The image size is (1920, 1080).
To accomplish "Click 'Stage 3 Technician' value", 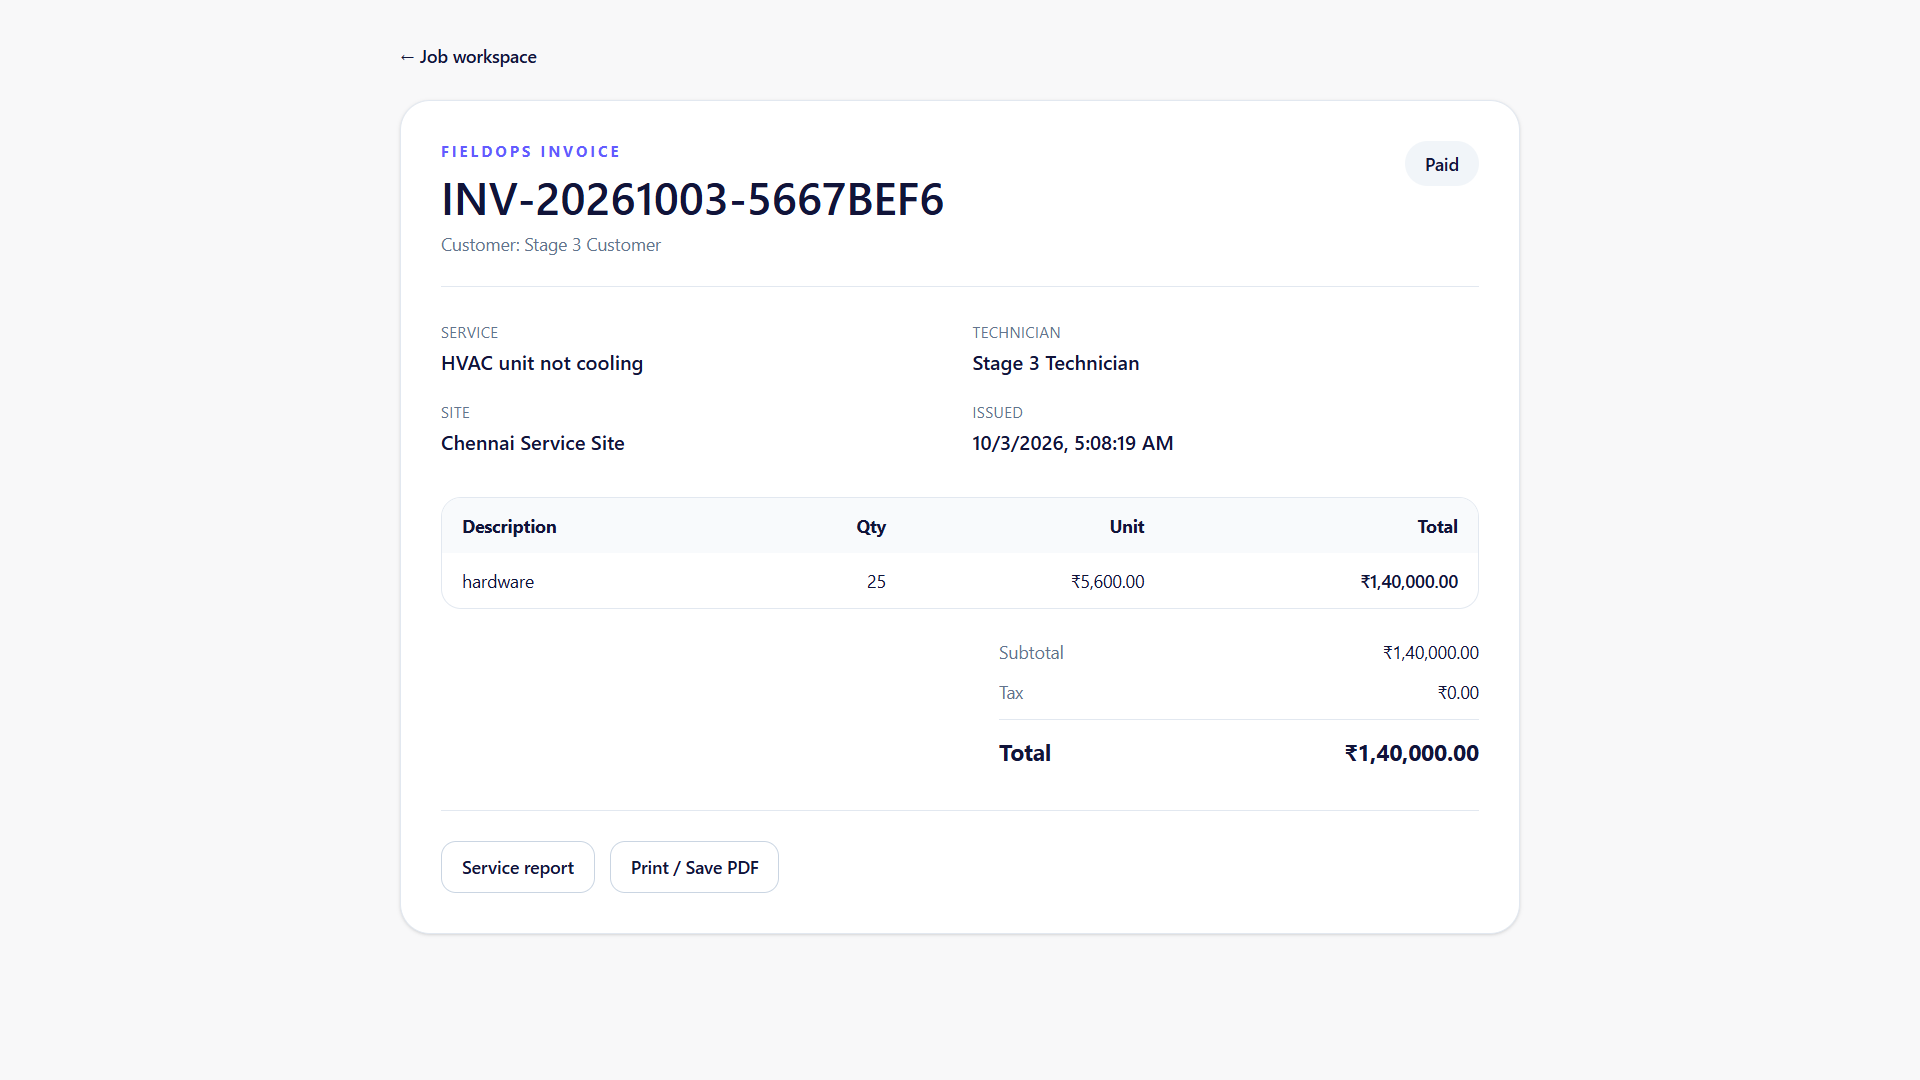I will [x=1056, y=363].
